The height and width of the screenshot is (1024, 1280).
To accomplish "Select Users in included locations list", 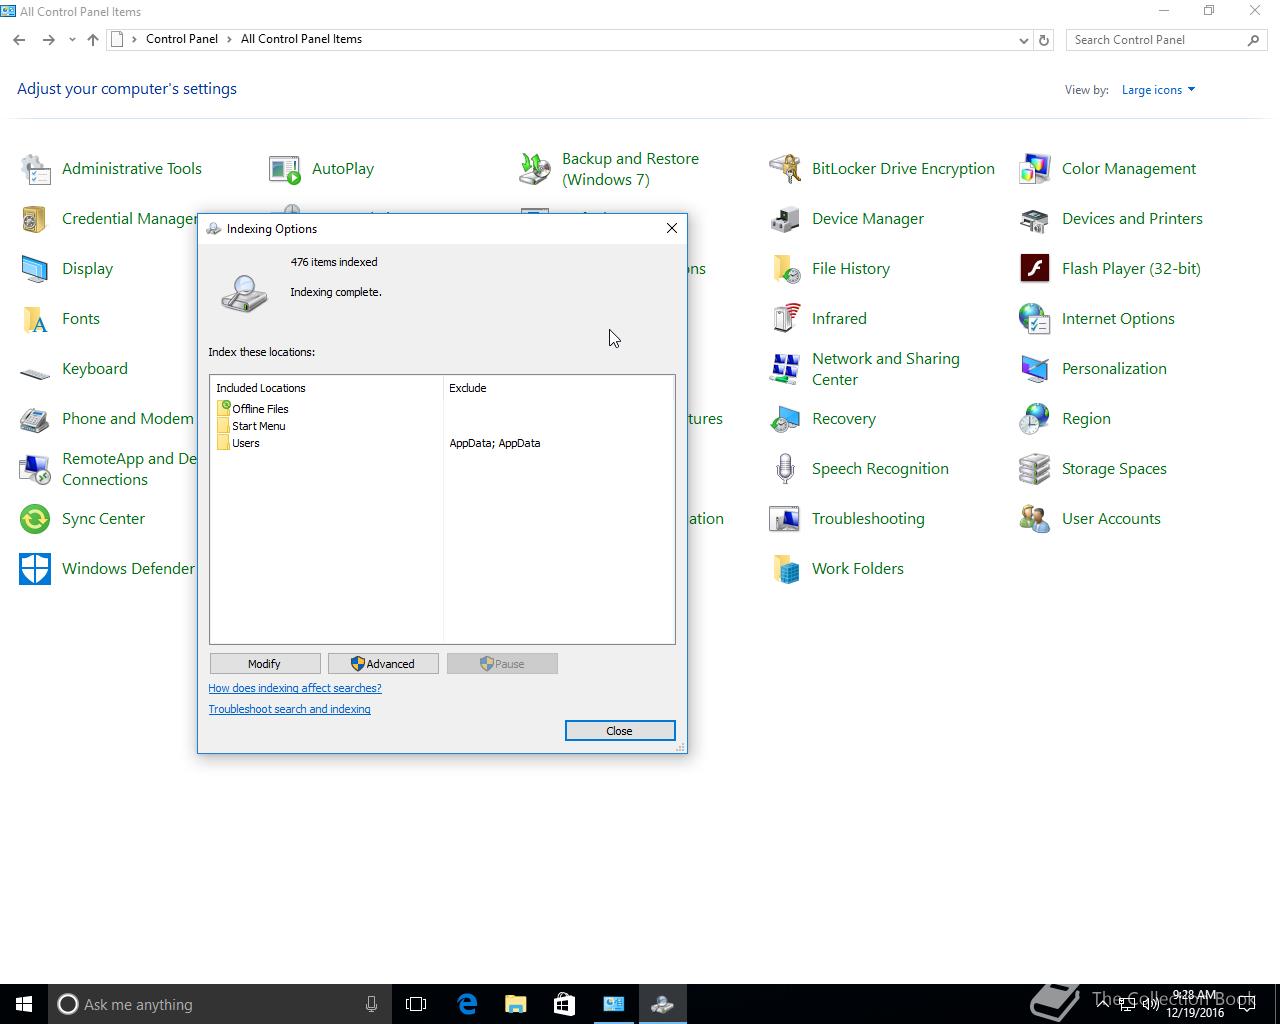I will (x=245, y=443).
